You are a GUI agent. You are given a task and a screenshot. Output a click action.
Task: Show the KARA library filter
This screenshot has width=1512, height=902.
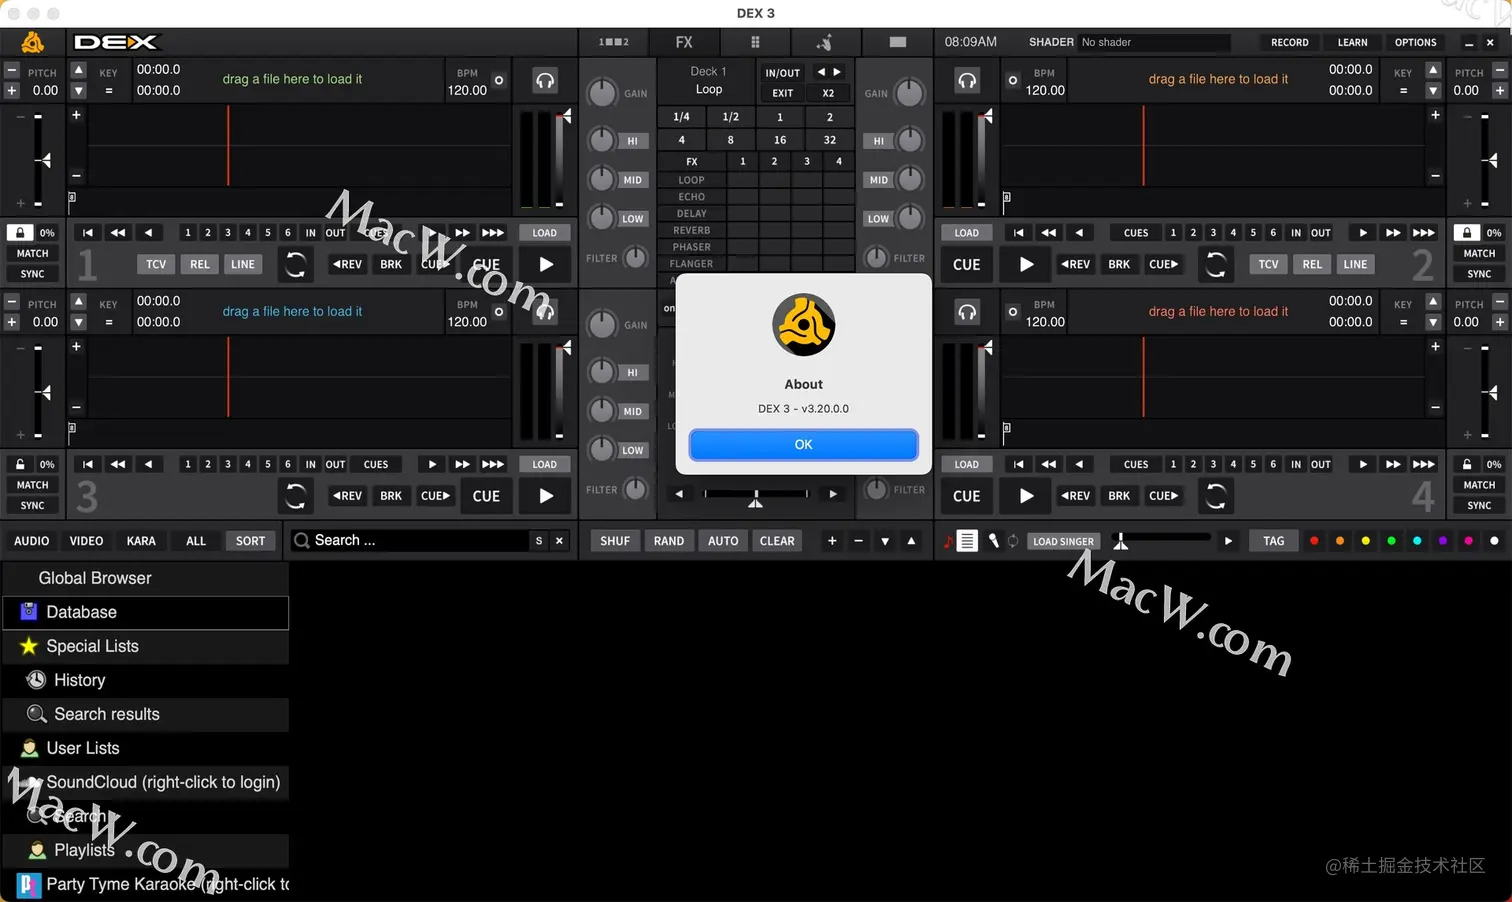(x=141, y=541)
